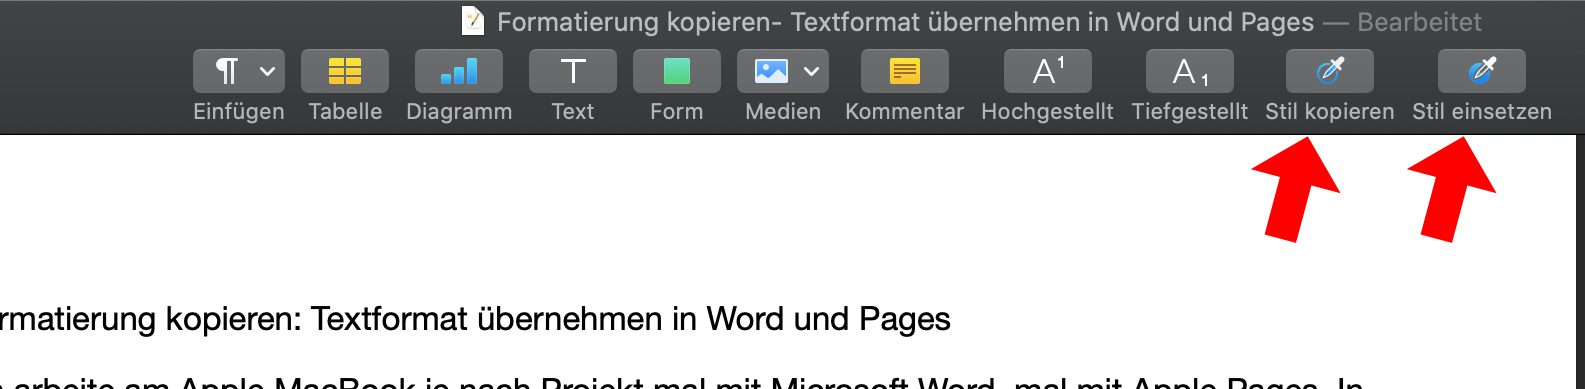The width and height of the screenshot is (1585, 389).
Task: Paste formatting with Stil einsetzen icon
Action: [1482, 71]
